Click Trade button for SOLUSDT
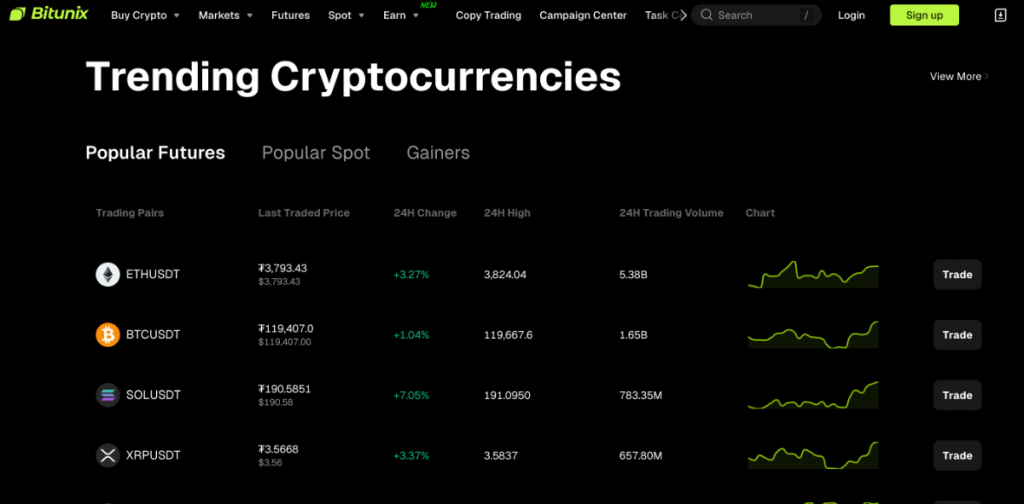This screenshot has height=504, width=1024. [x=957, y=395]
